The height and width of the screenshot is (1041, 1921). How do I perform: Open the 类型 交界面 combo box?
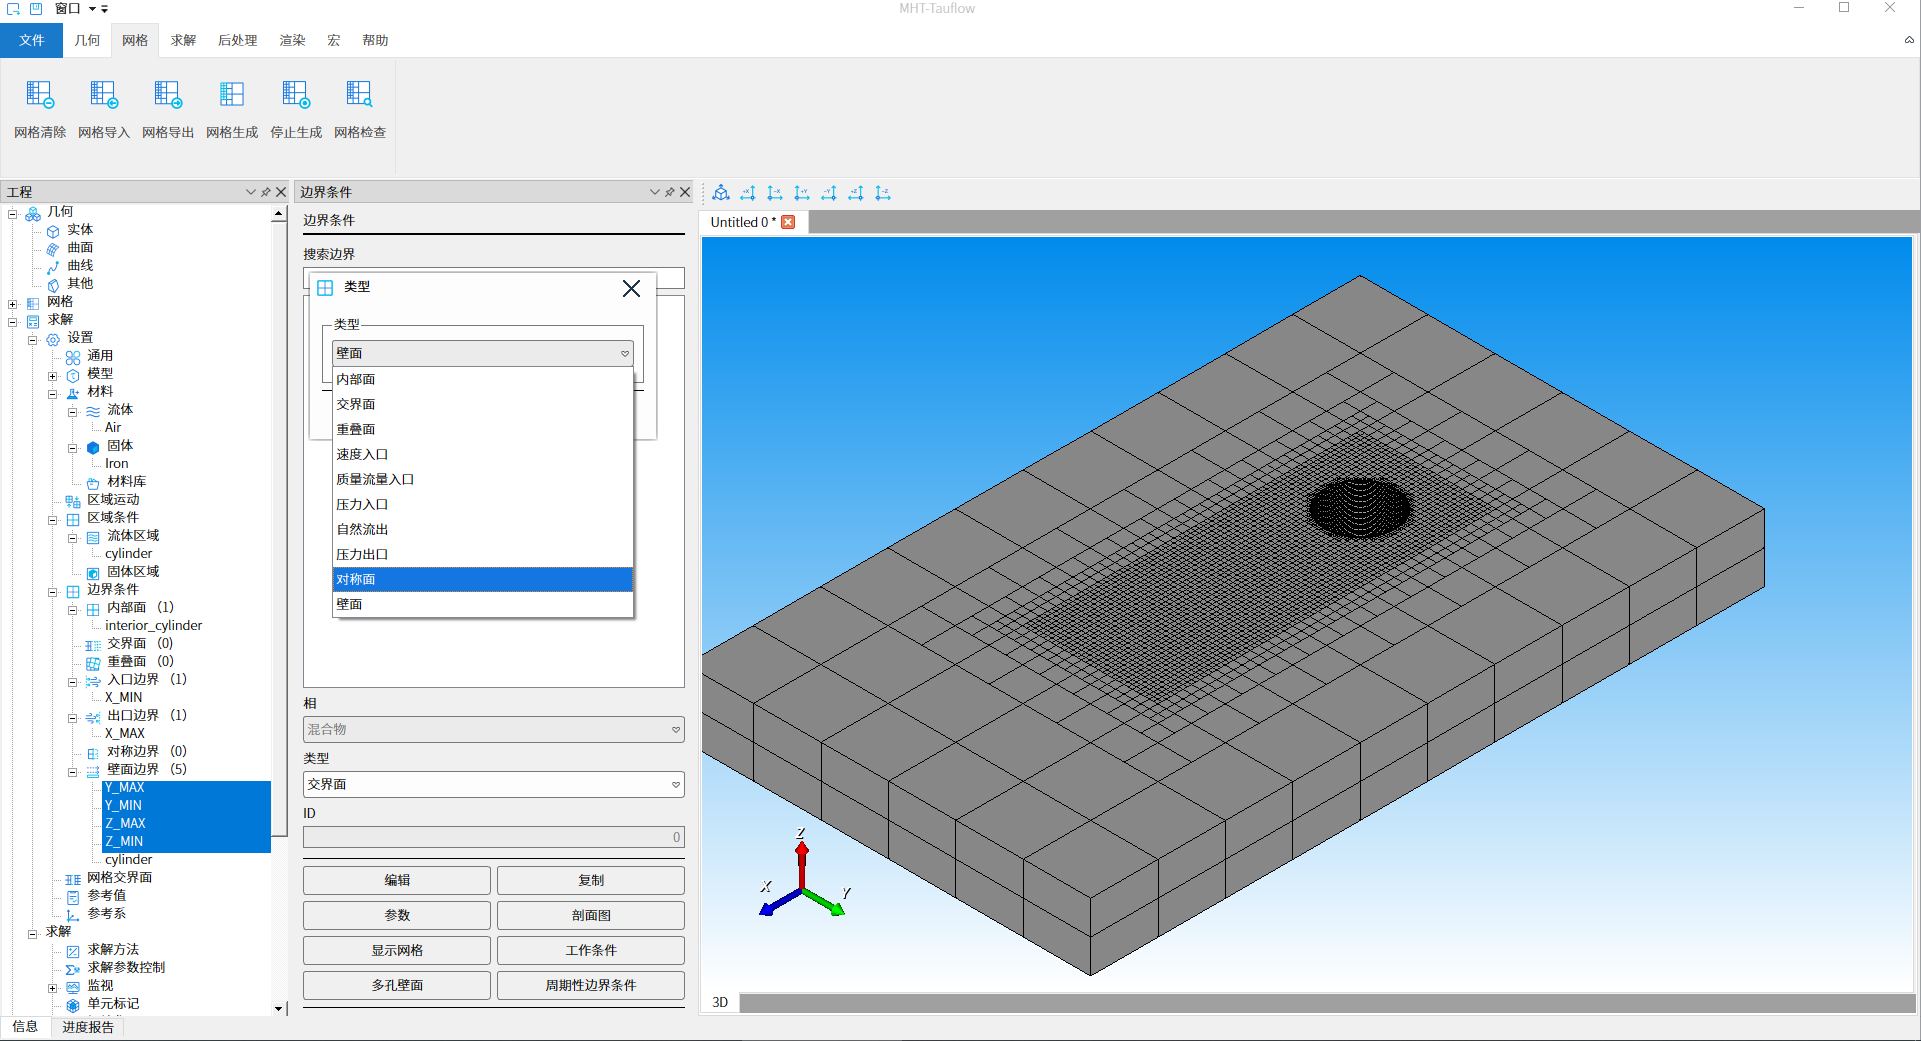493,784
